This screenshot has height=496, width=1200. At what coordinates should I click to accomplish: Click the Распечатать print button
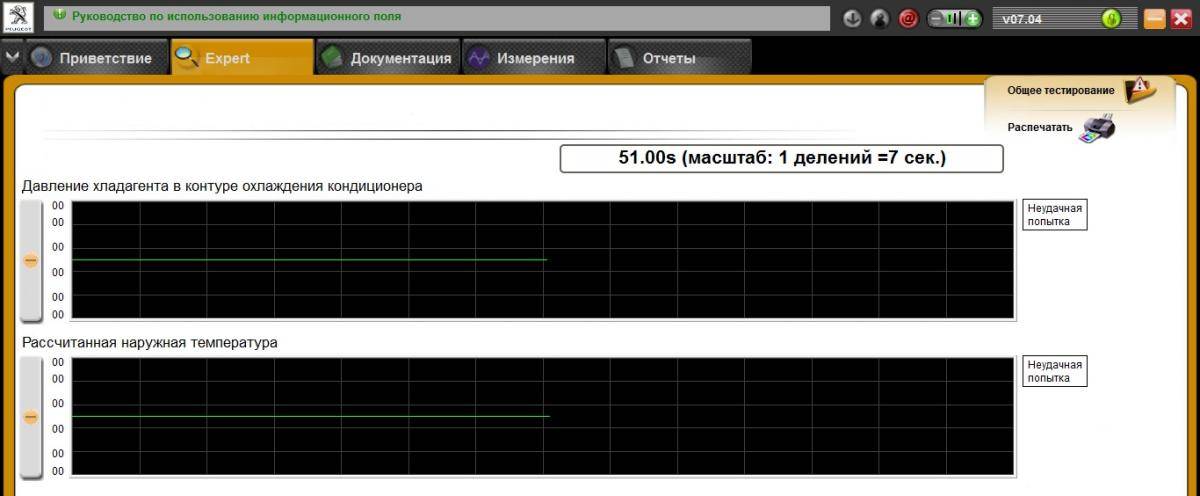(1040, 128)
